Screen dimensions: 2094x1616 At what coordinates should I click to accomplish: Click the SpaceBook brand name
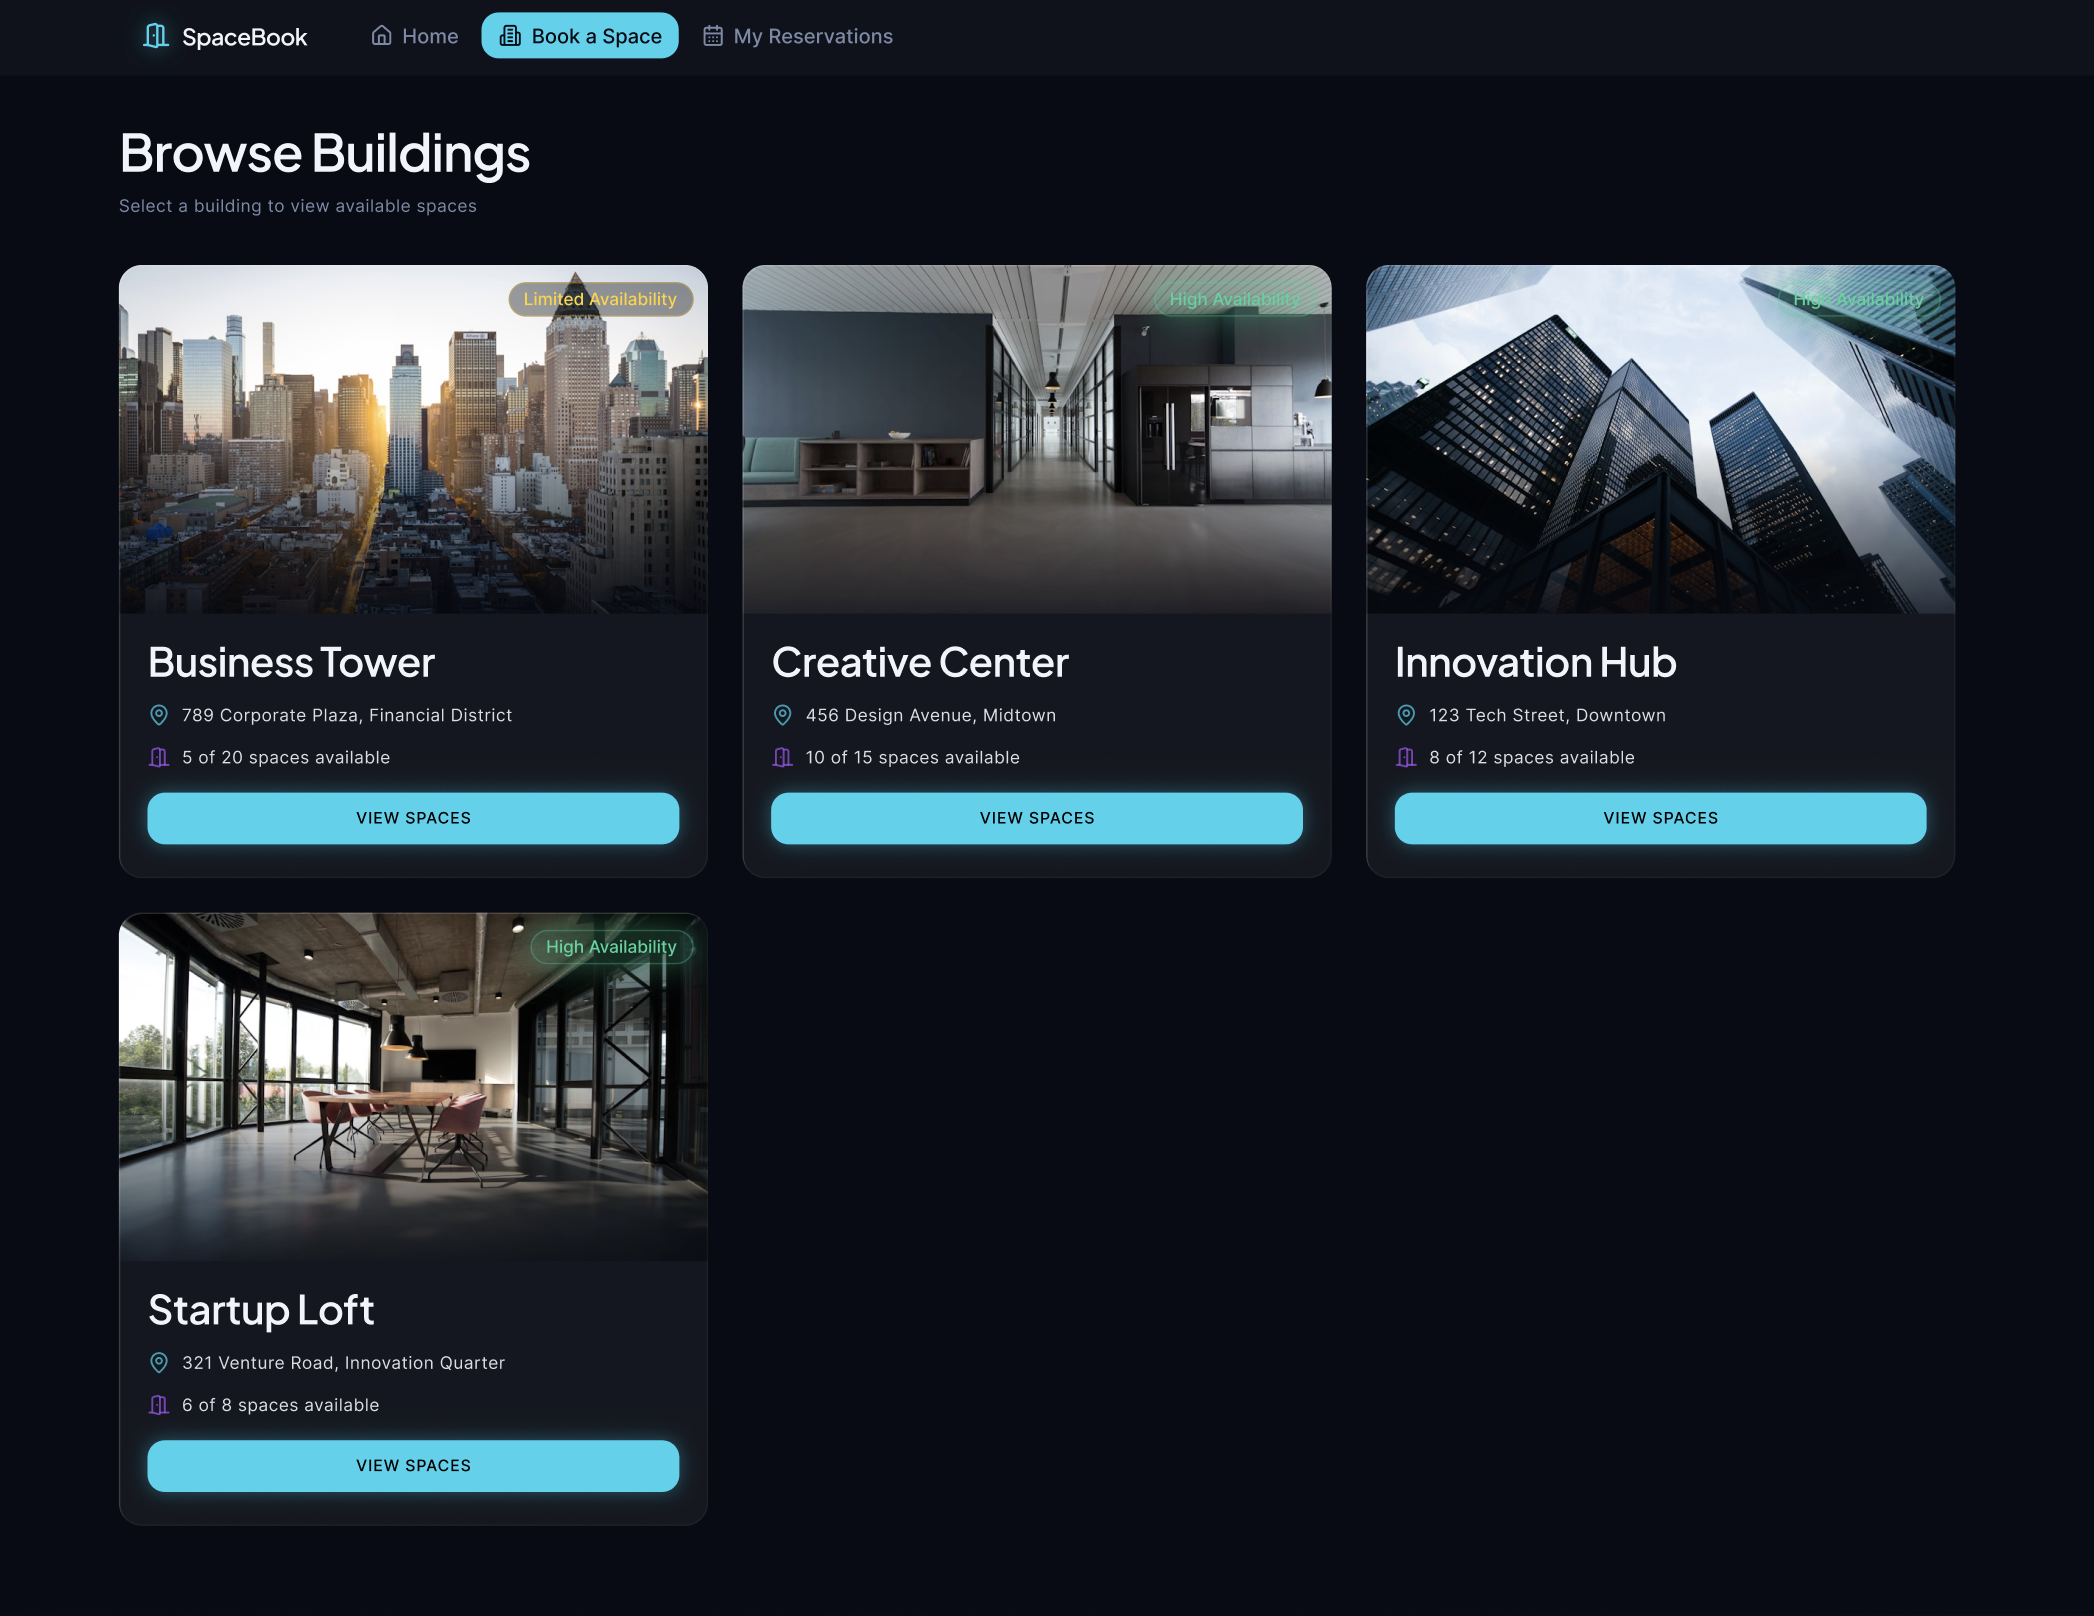point(244,37)
